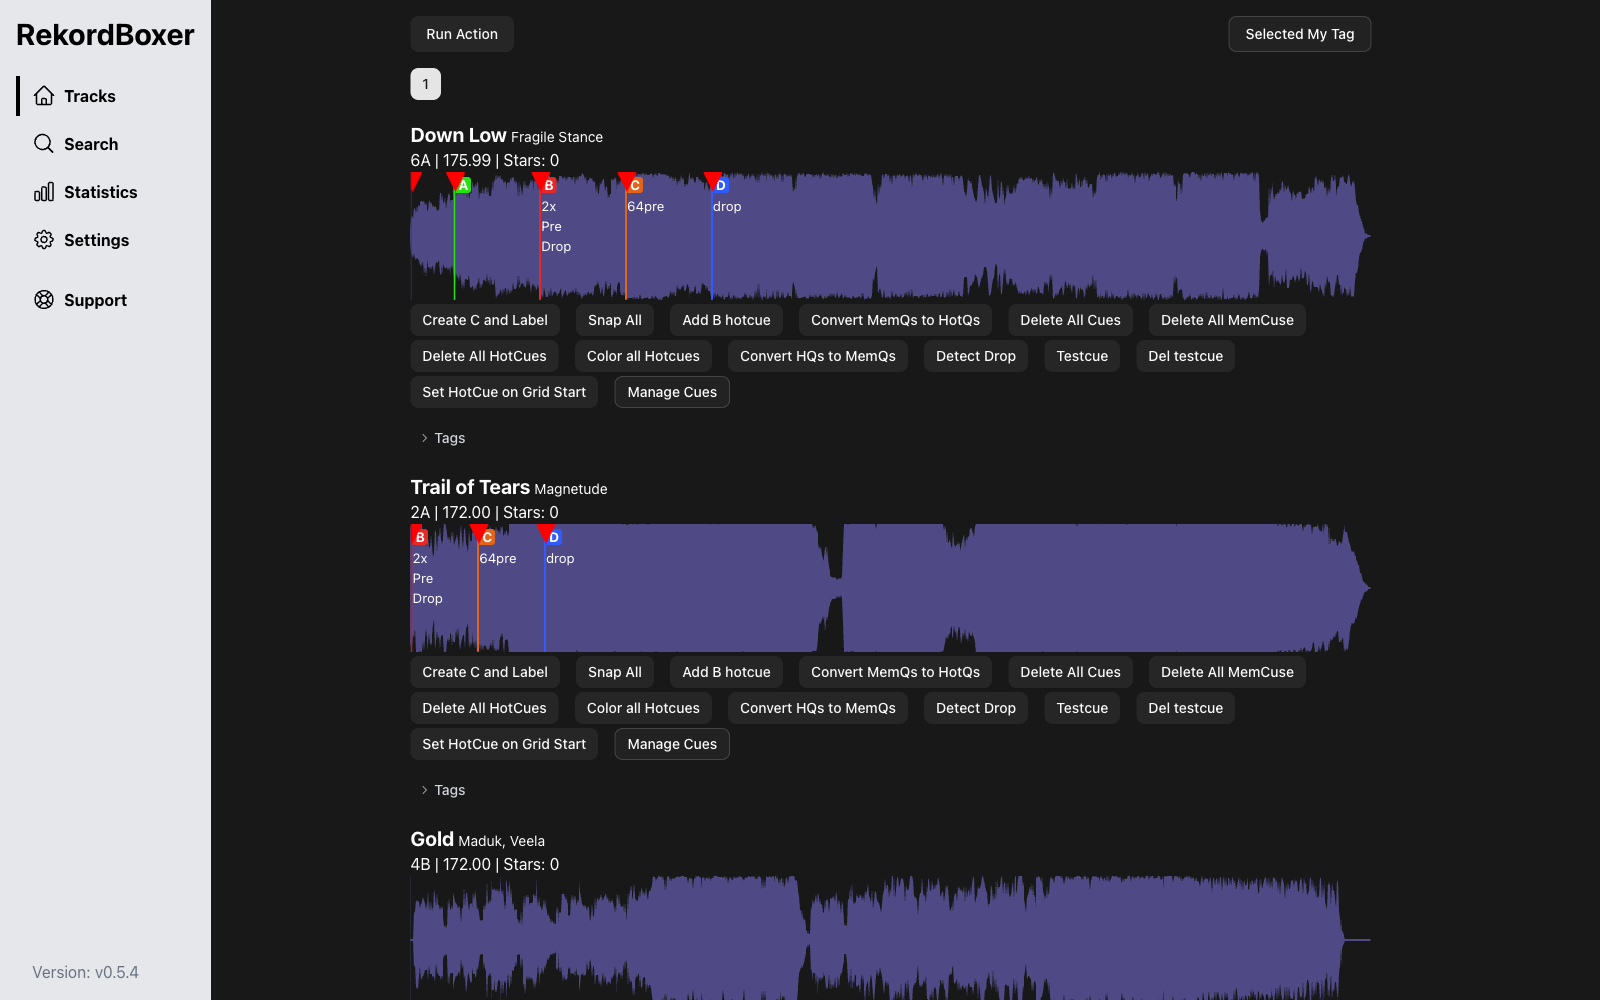Click Convert MemQs to HotQs for Trail of Tears
Image resolution: width=1600 pixels, height=1000 pixels.
tap(895, 672)
